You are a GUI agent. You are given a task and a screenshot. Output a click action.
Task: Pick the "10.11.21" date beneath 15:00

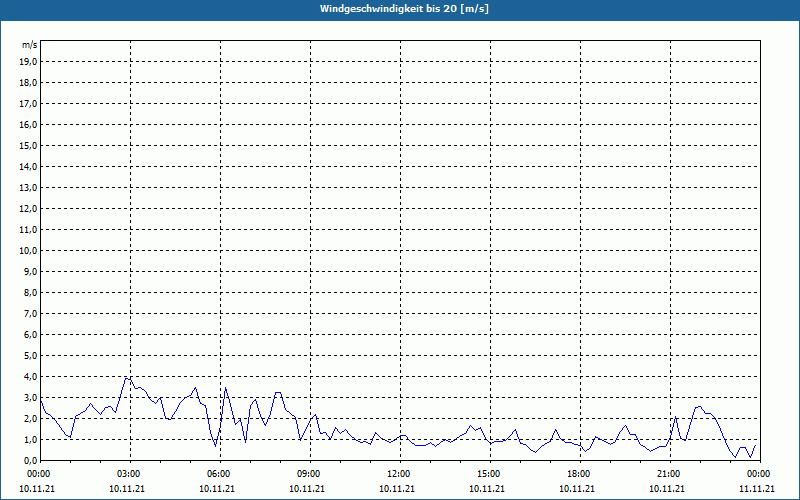click(487, 488)
